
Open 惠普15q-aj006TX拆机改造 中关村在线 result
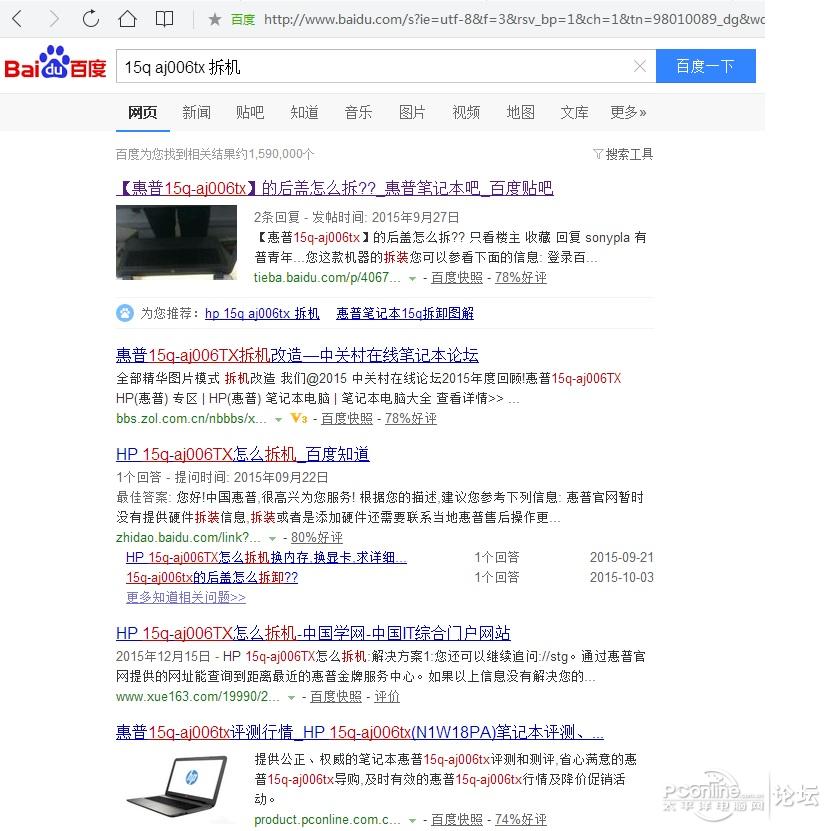pos(297,355)
